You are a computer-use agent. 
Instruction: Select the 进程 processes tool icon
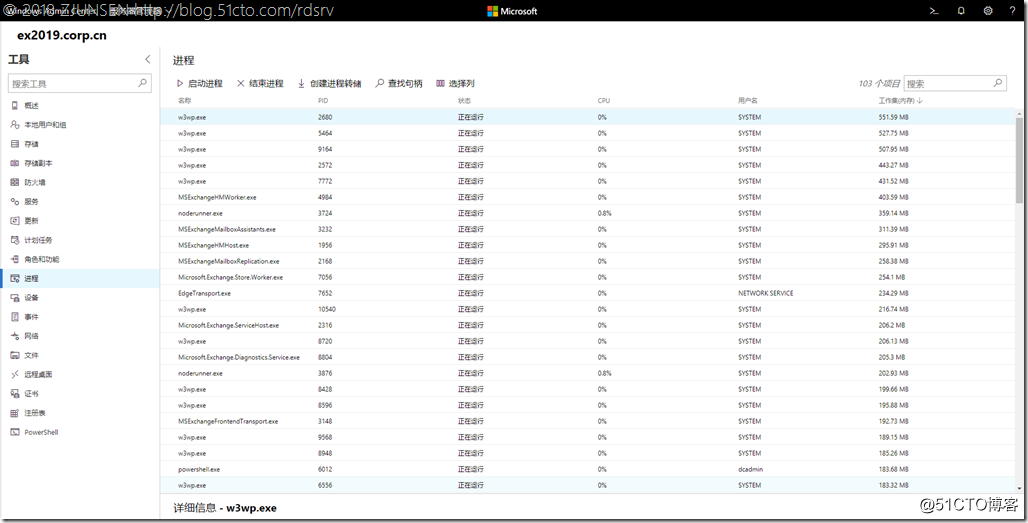click(14, 279)
